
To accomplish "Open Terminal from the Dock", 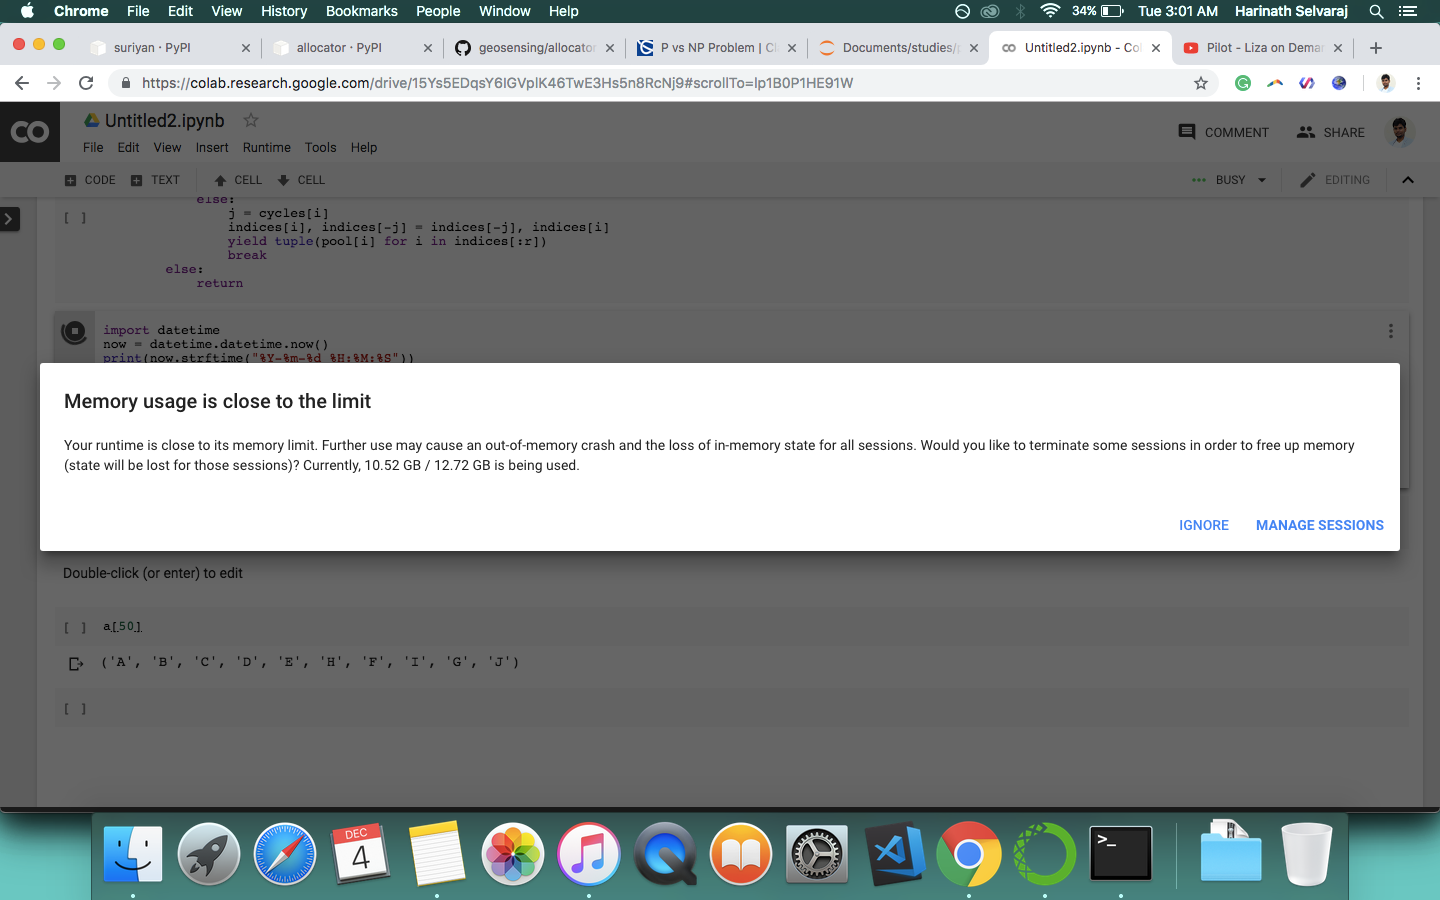I will 1121,854.
